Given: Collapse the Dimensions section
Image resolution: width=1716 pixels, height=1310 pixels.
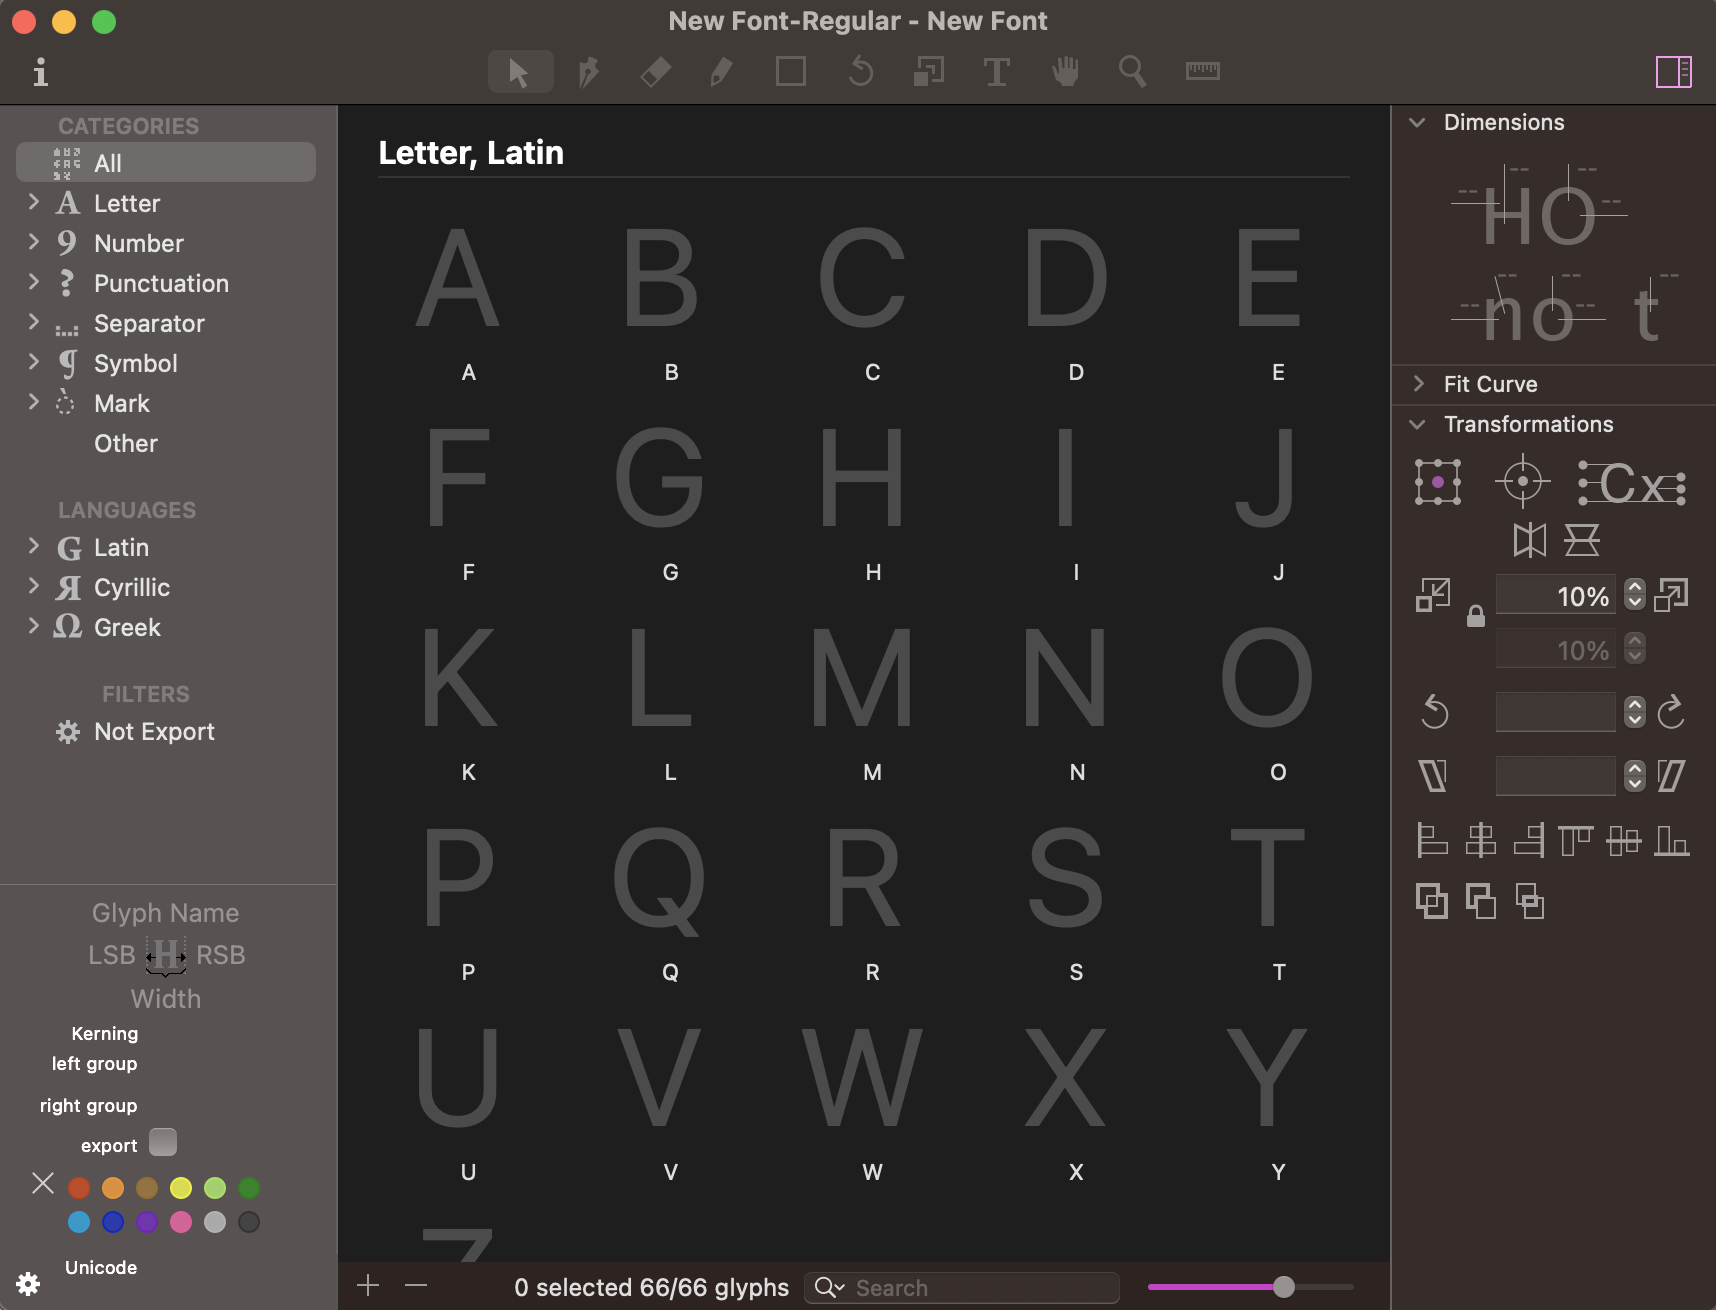Looking at the screenshot, I should (1418, 122).
